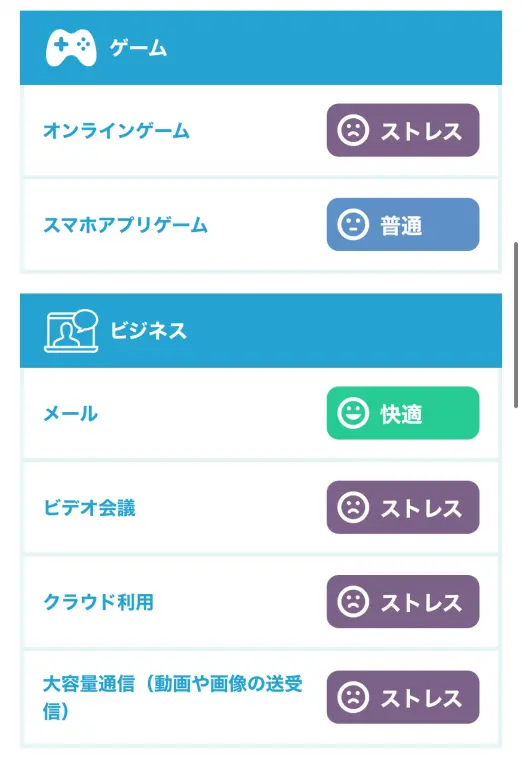
Task: Click the sad face icon beside オンラインゲーム
Action: 353,130
